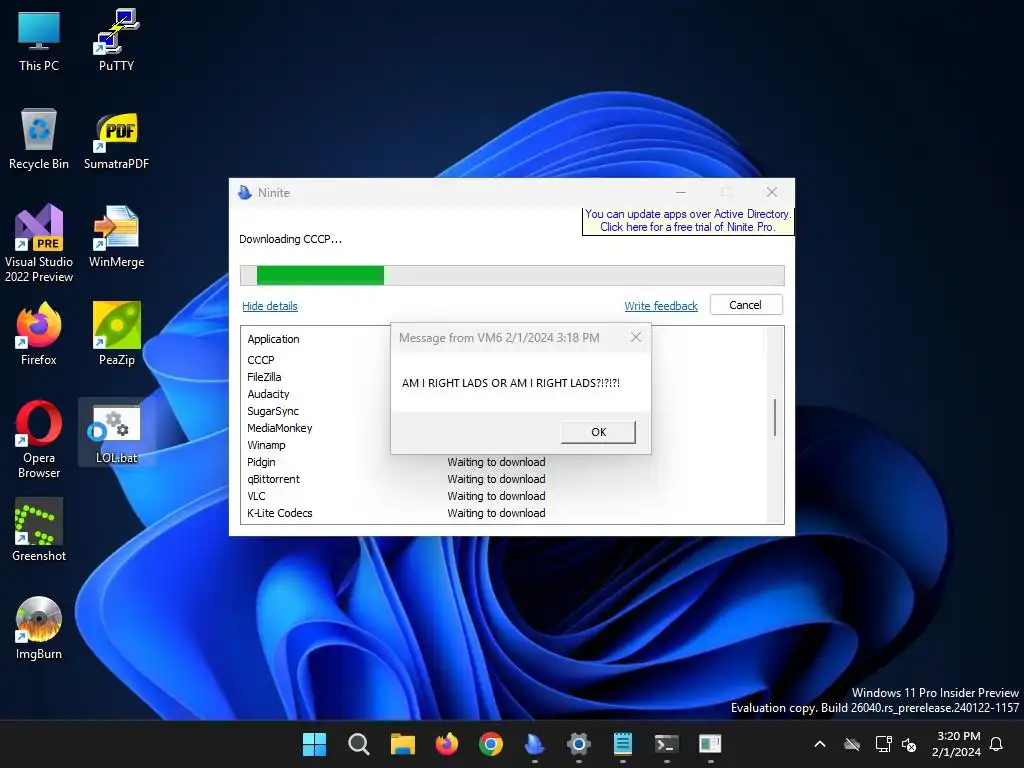Open the Notepad taskbar icon

[622, 744]
